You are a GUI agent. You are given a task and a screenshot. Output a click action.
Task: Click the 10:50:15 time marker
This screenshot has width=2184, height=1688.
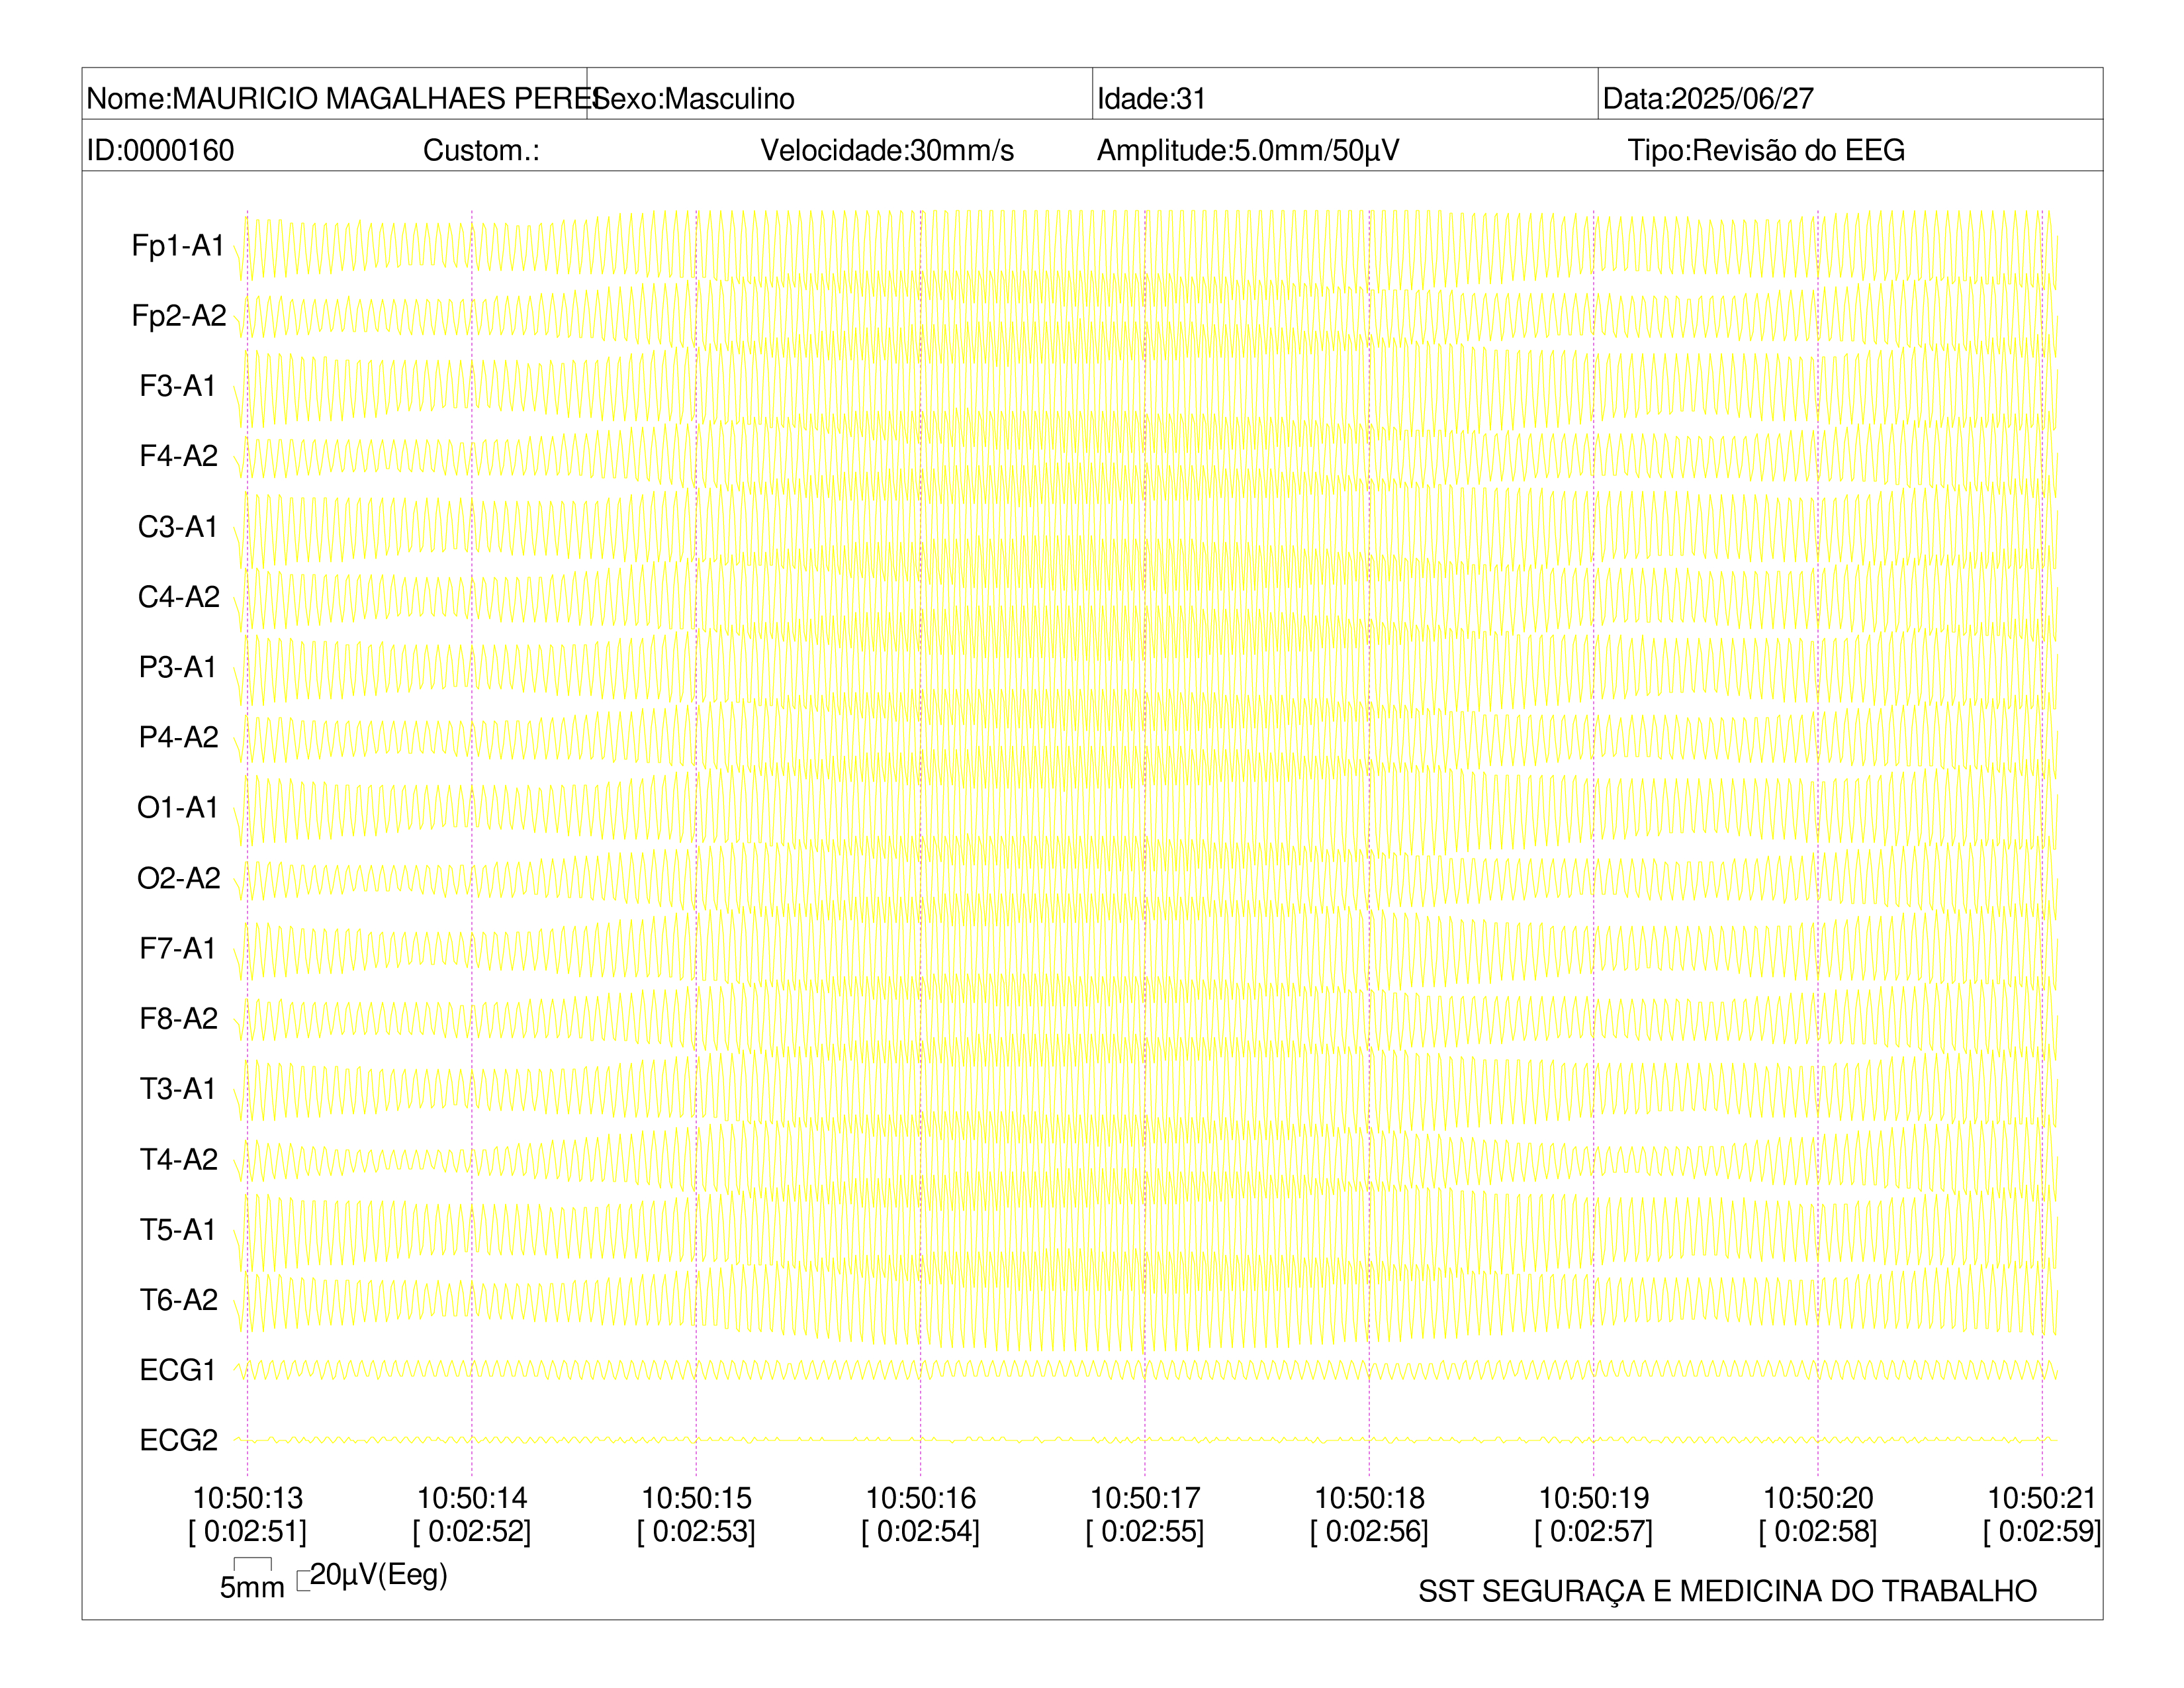coord(696,1498)
